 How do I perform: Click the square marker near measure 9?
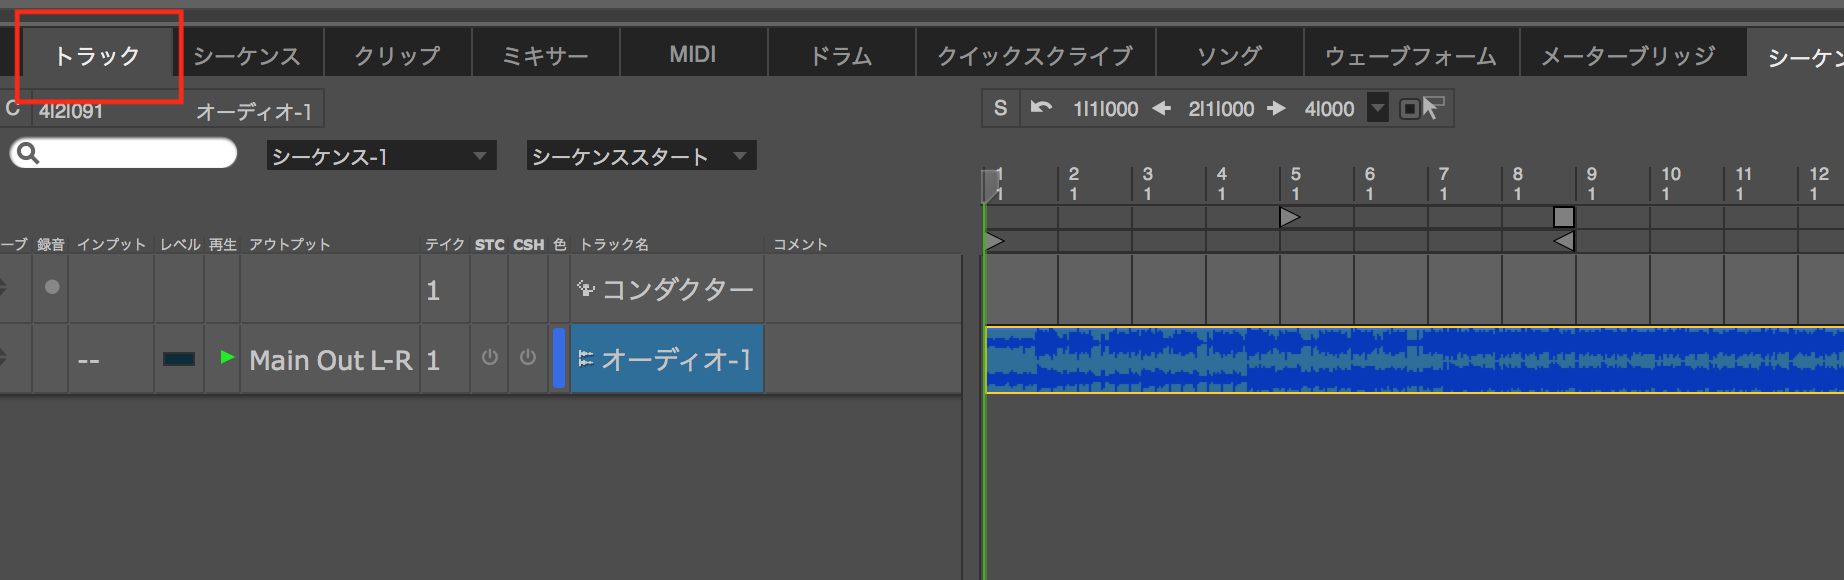pyautogui.click(x=1564, y=217)
